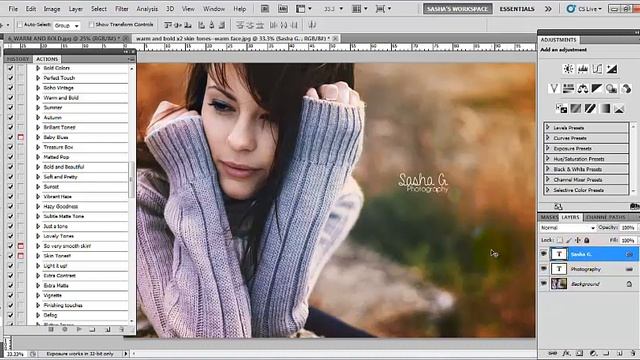This screenshot has width=640, height=360.
Task: Open the CS Live dropdown
Action: pyautogui.click(x=585, y=9)
